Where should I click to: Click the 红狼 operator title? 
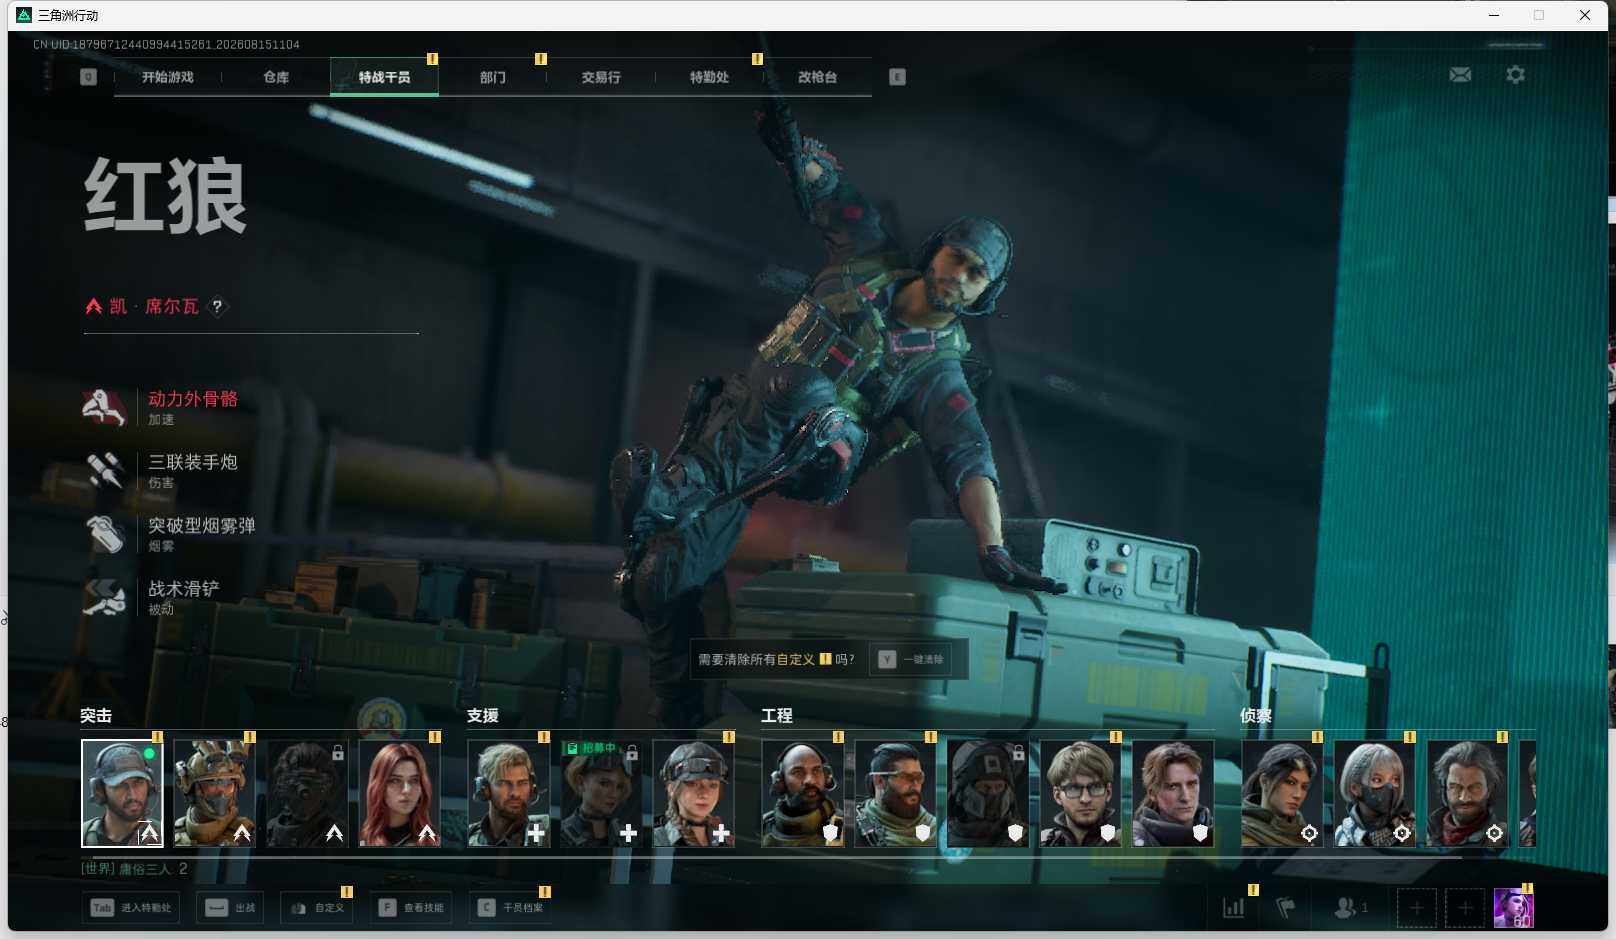165,196
